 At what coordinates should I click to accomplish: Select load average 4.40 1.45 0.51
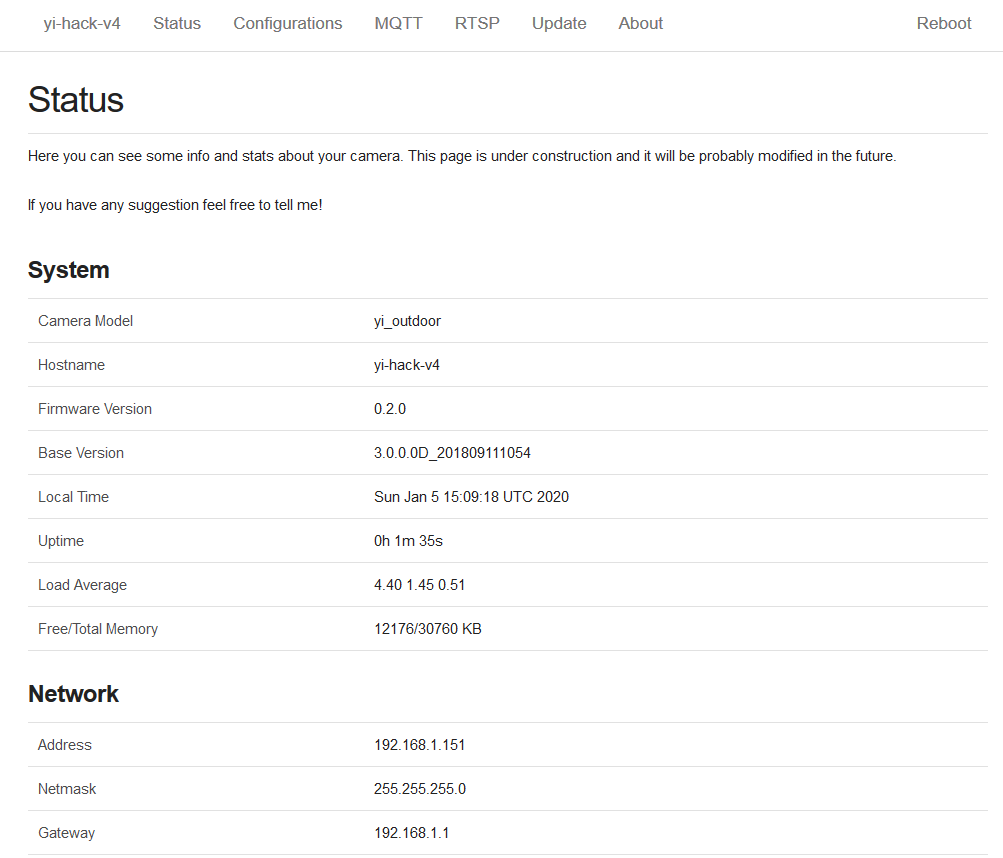coord(419,585)
